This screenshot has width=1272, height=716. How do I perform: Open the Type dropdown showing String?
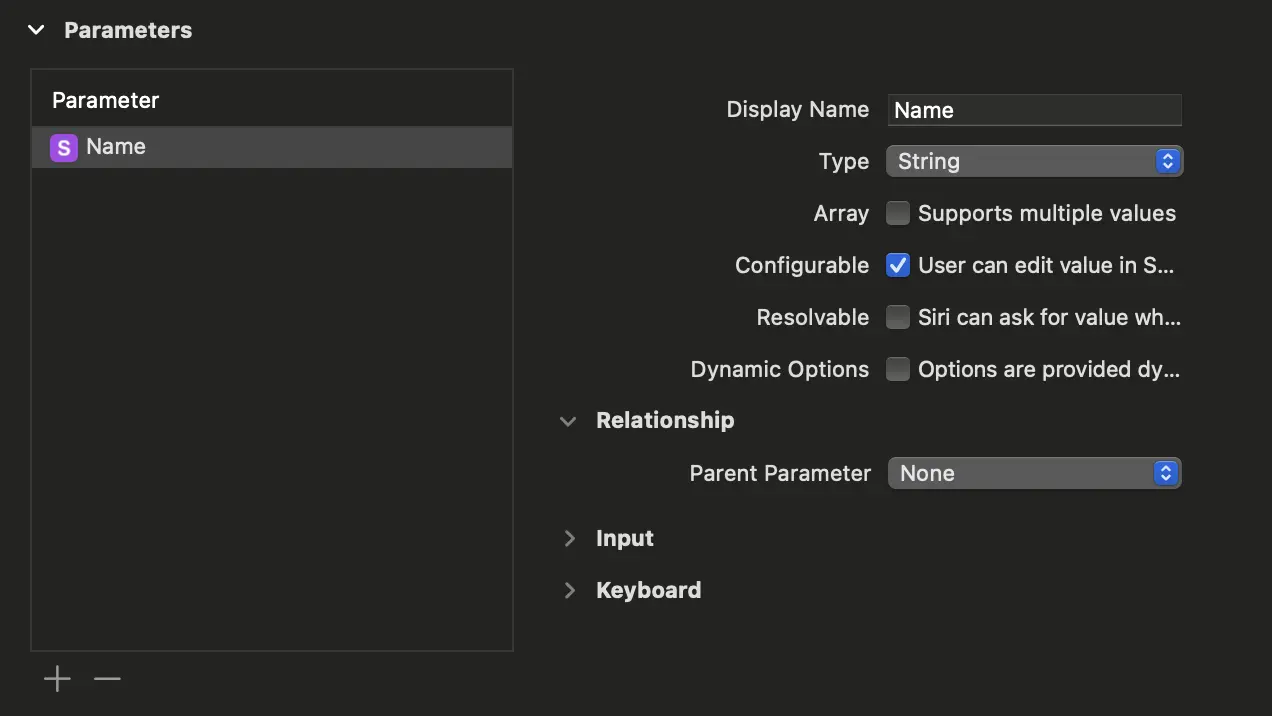tap(1034, 161)
